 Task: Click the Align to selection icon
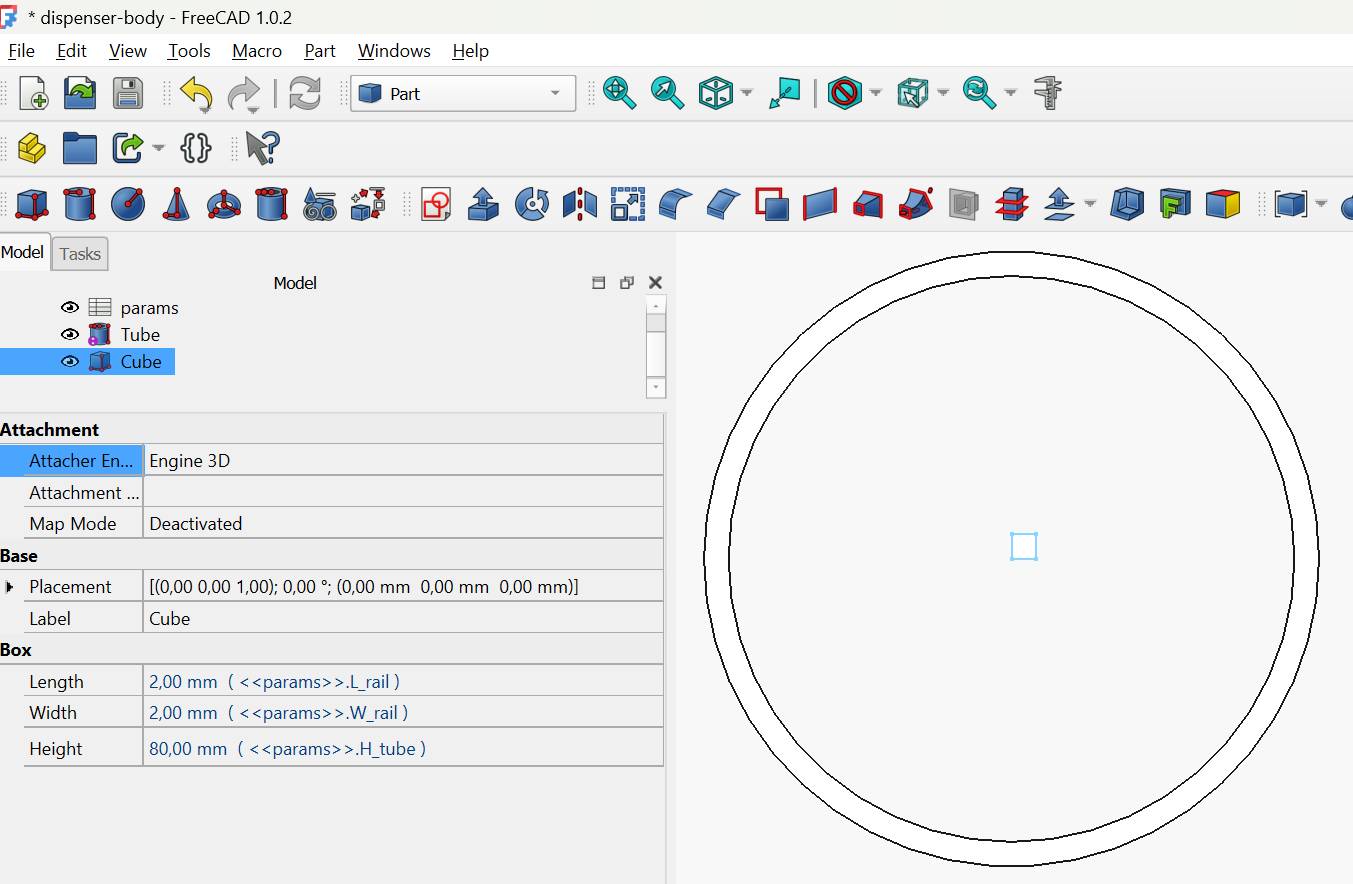point(784,94)
